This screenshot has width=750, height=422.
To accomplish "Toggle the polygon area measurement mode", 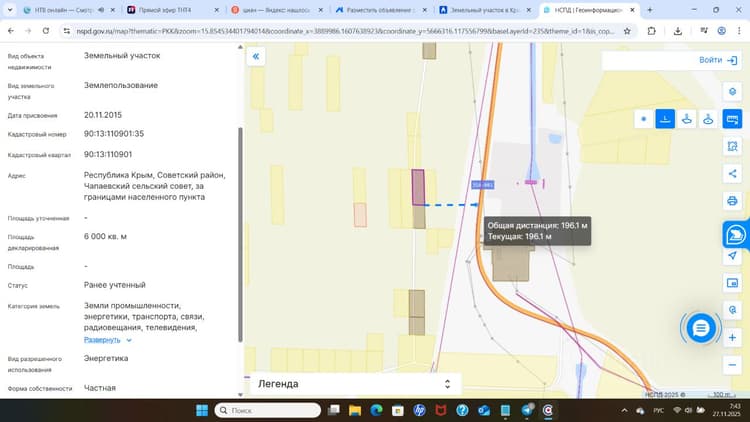I will click(686, 119).
